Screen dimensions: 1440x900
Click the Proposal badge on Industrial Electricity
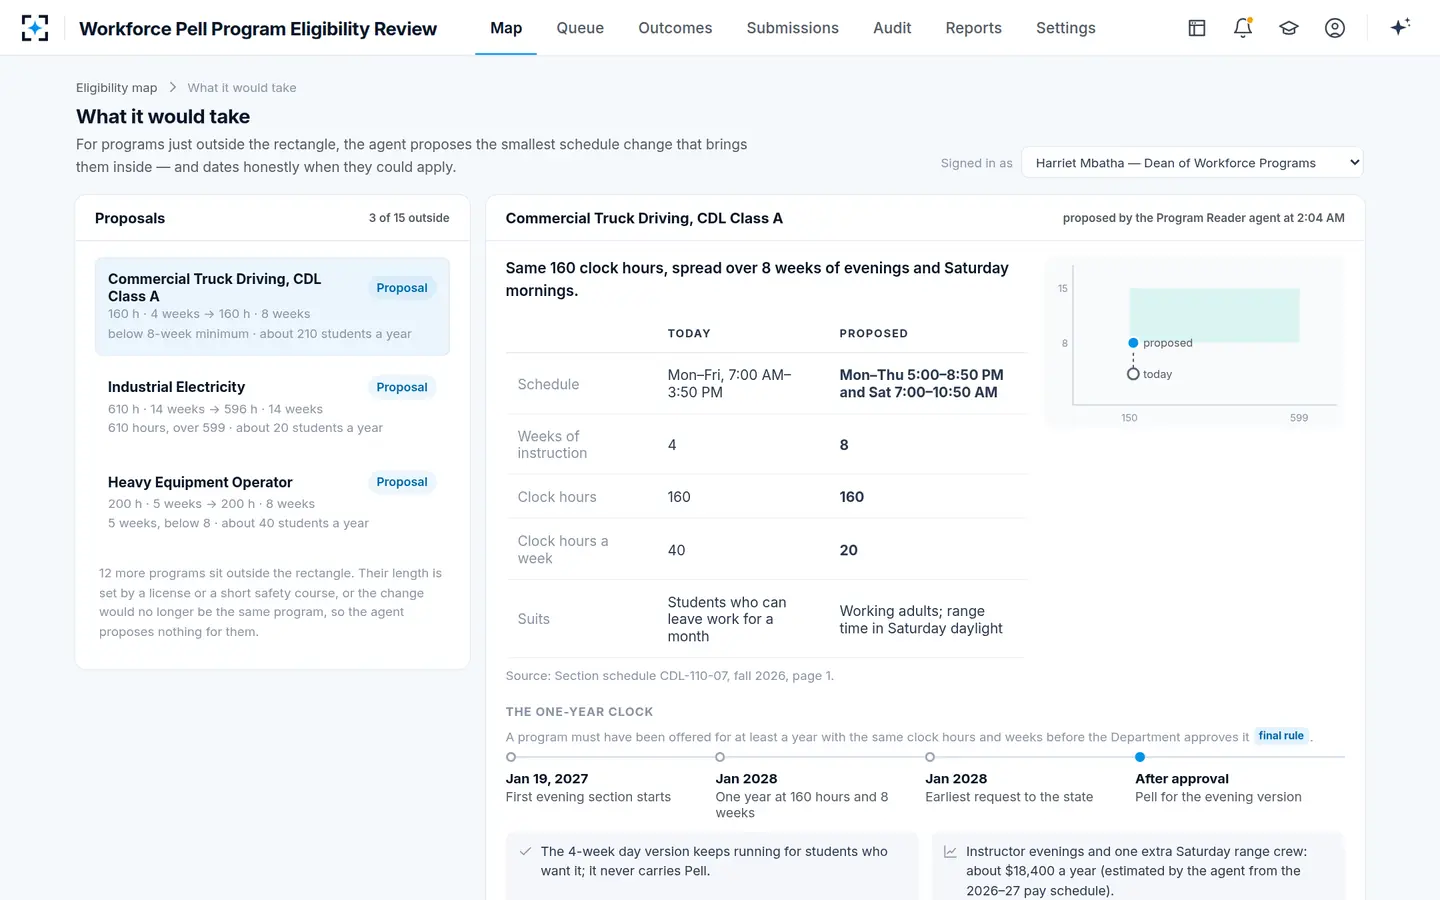coord(402,387)
